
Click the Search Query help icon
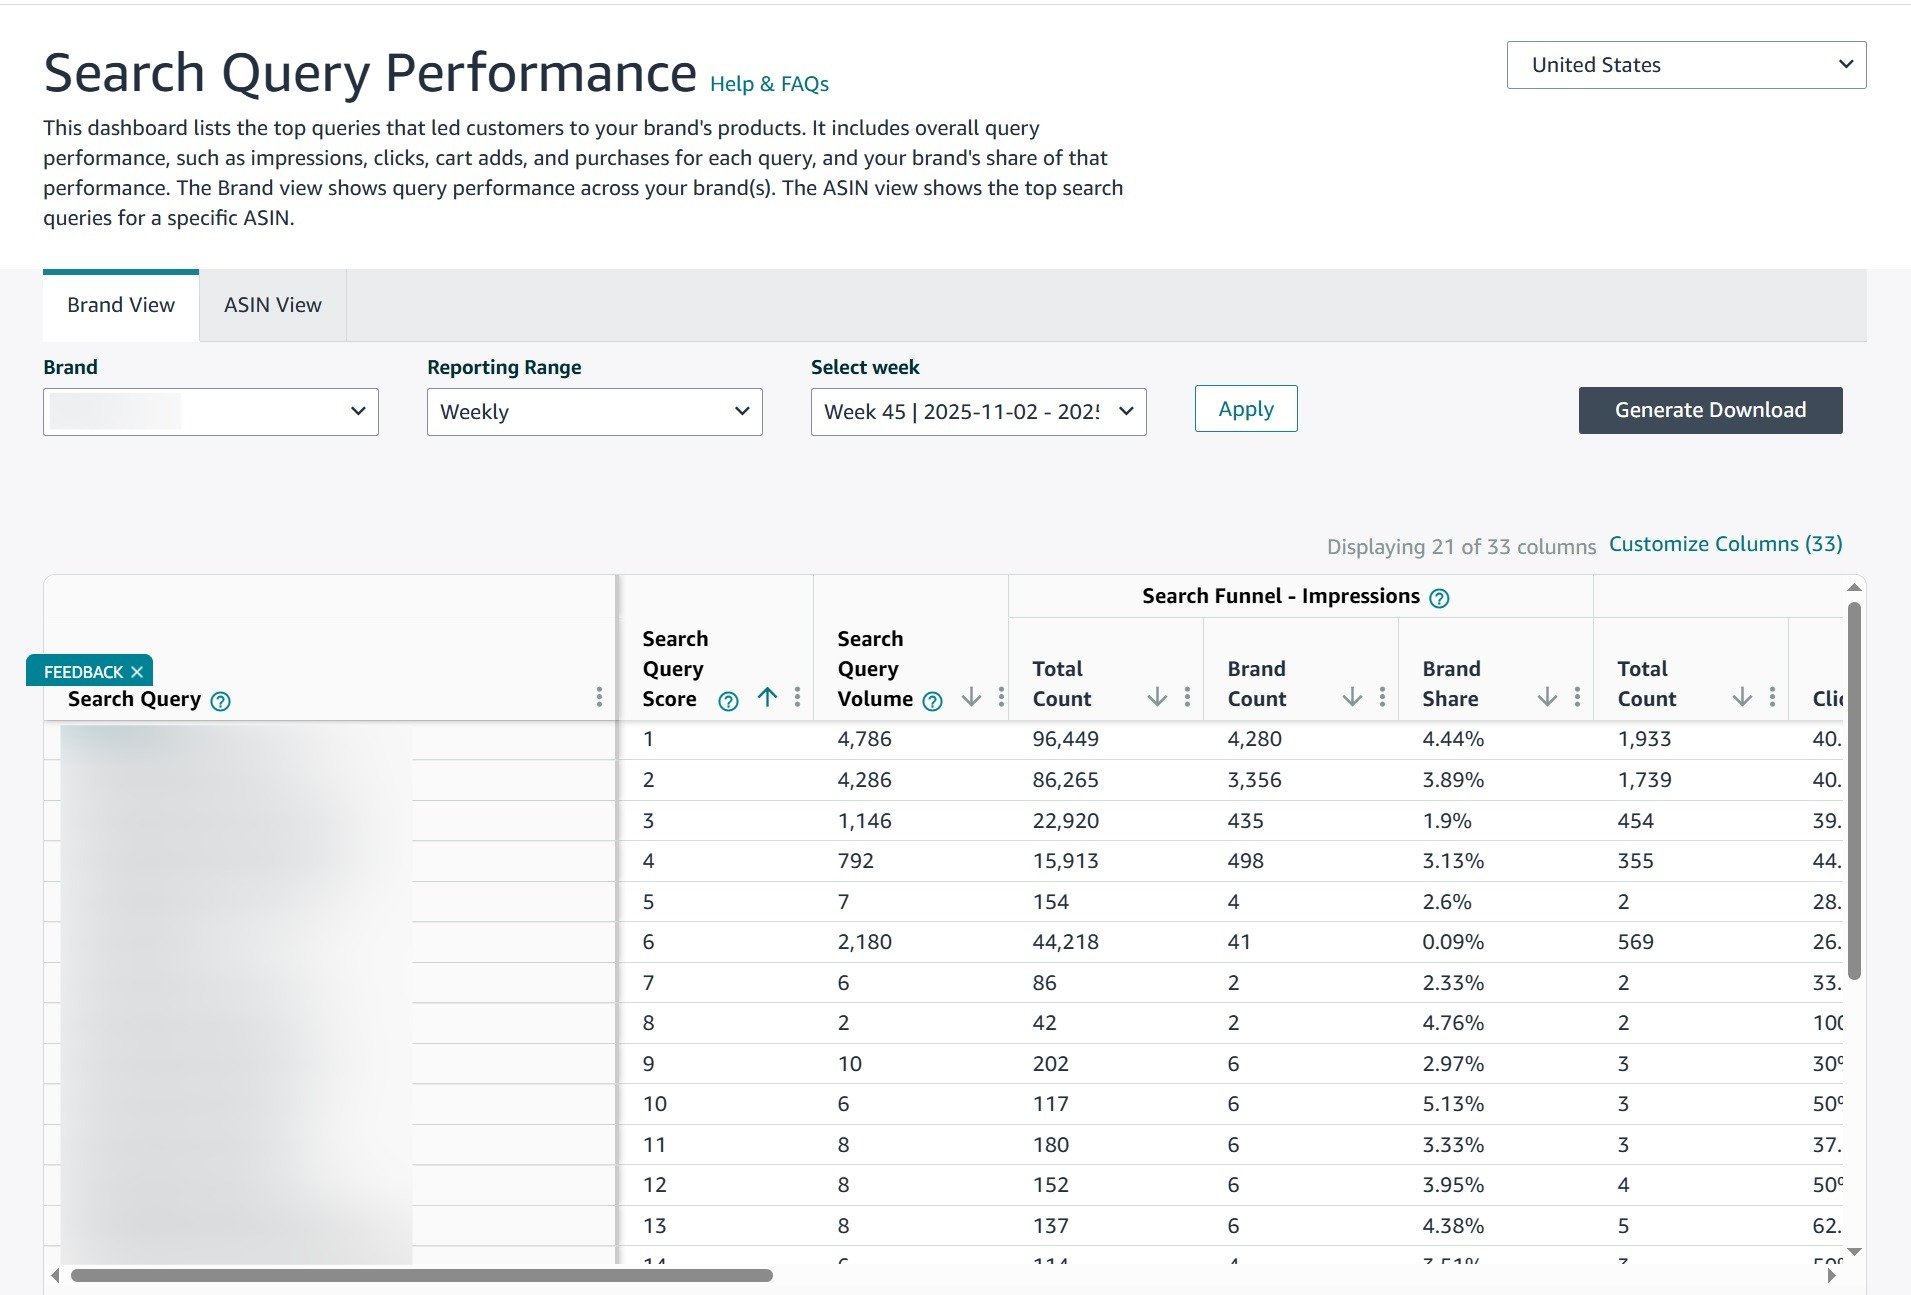[x=221, y=701]
